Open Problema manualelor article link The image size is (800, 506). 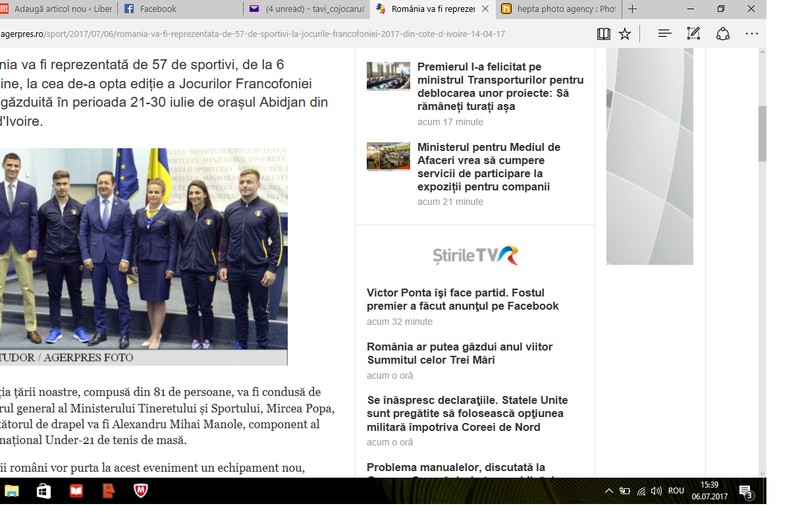456,467
